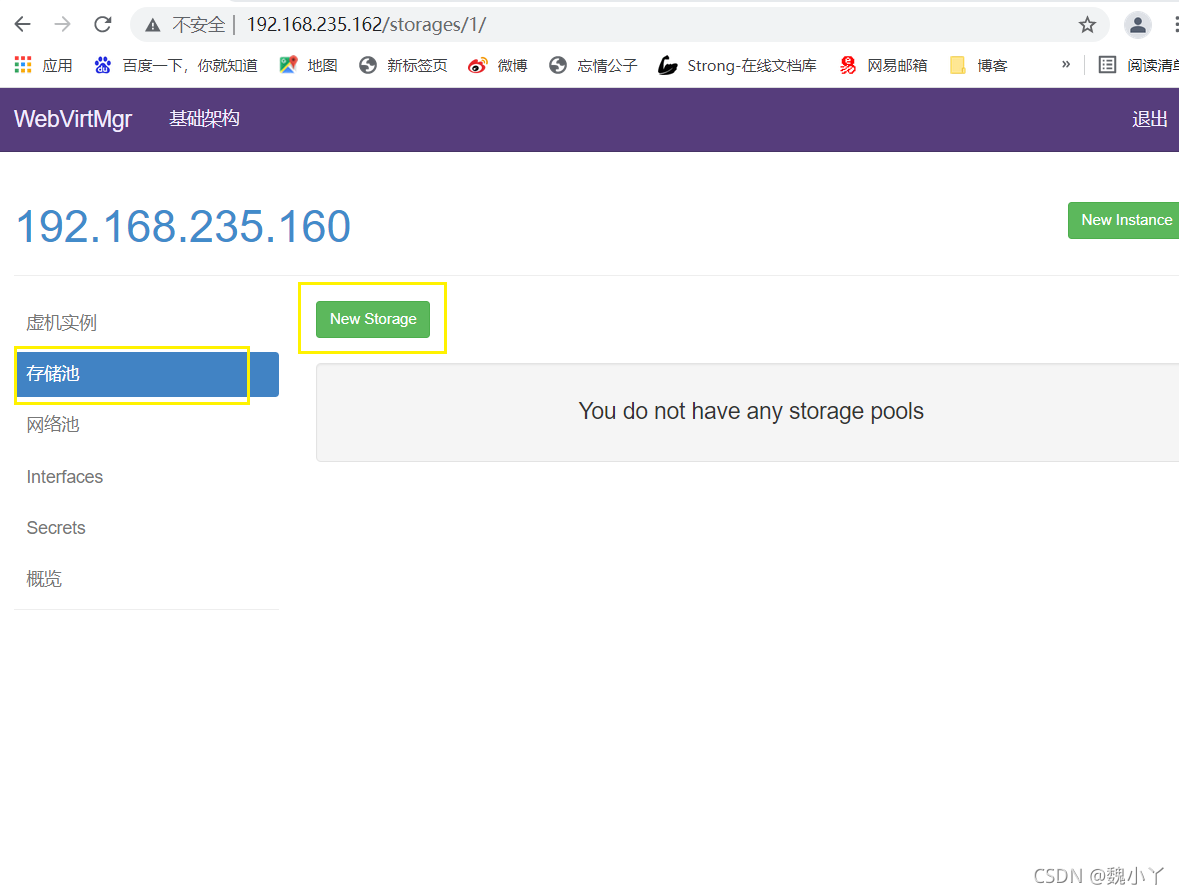Open Interfaces in the sidebar

tap(147, 477)
